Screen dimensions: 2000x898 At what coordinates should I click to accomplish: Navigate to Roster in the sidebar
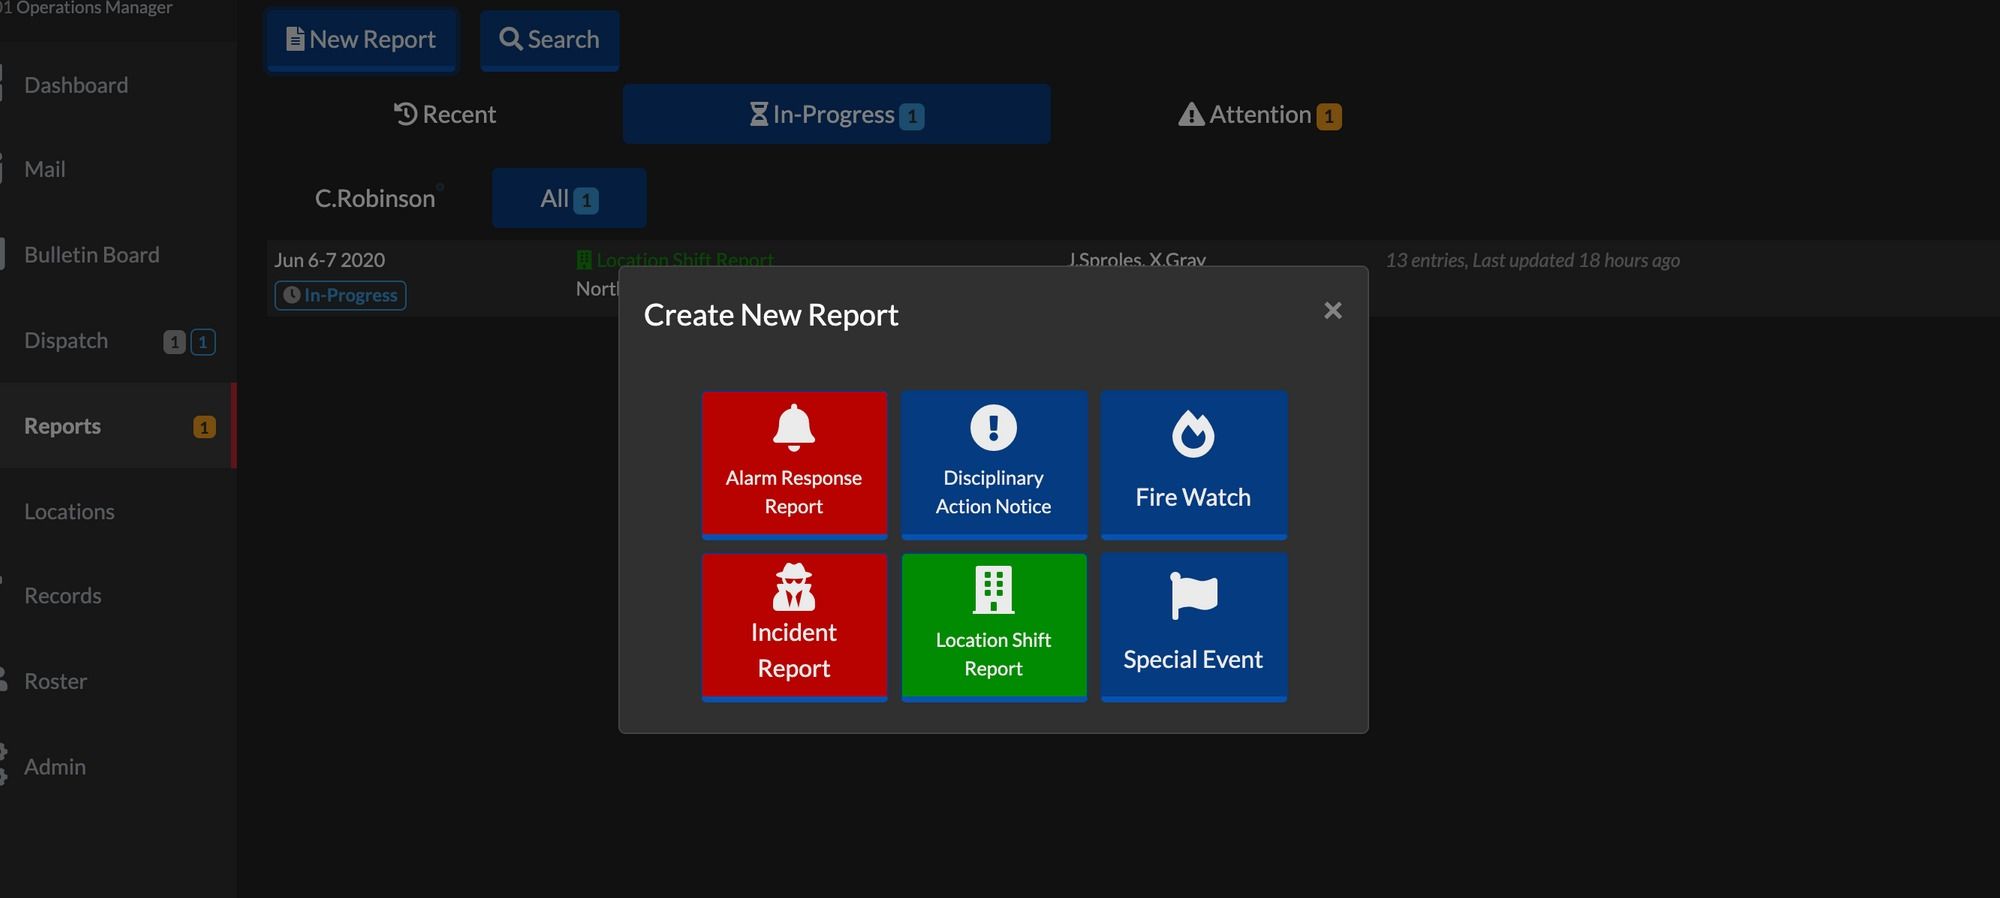pos(56,682)
